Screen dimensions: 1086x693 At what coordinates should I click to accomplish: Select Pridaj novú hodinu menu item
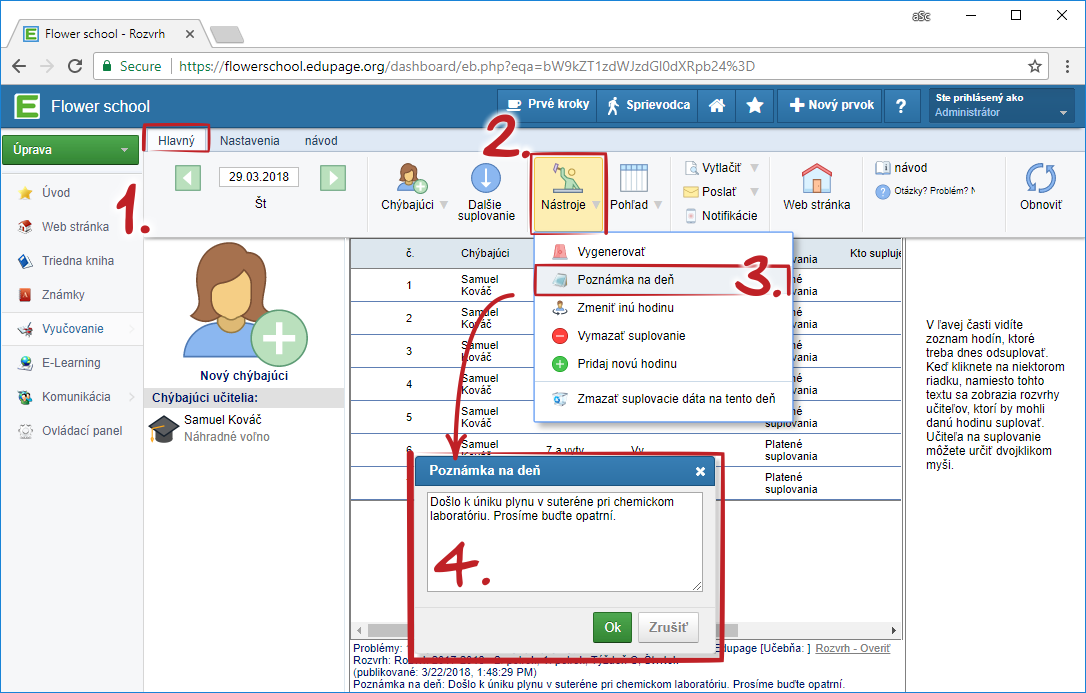point(664,363)
